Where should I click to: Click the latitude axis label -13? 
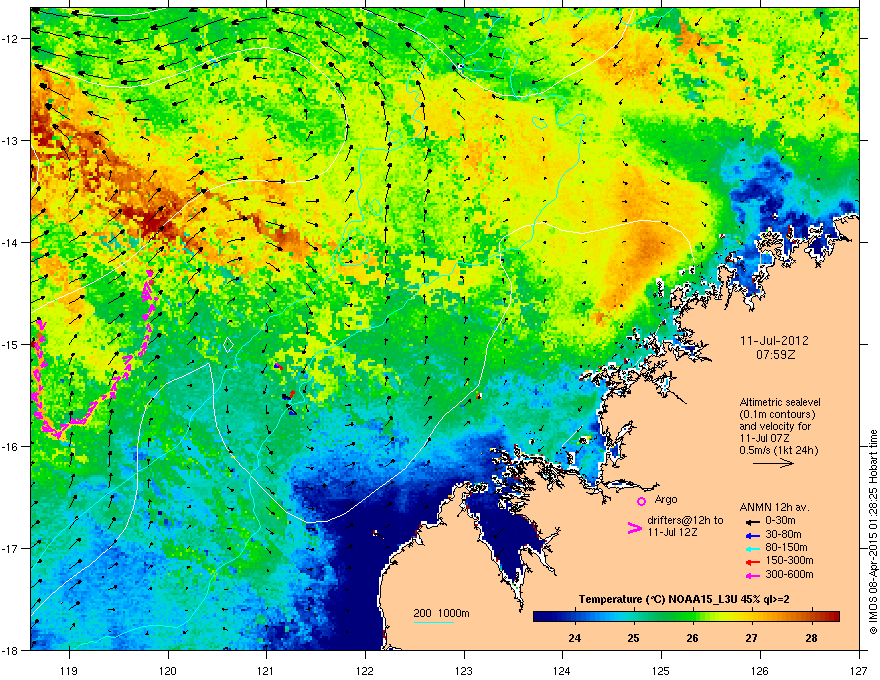pos(11,141)
